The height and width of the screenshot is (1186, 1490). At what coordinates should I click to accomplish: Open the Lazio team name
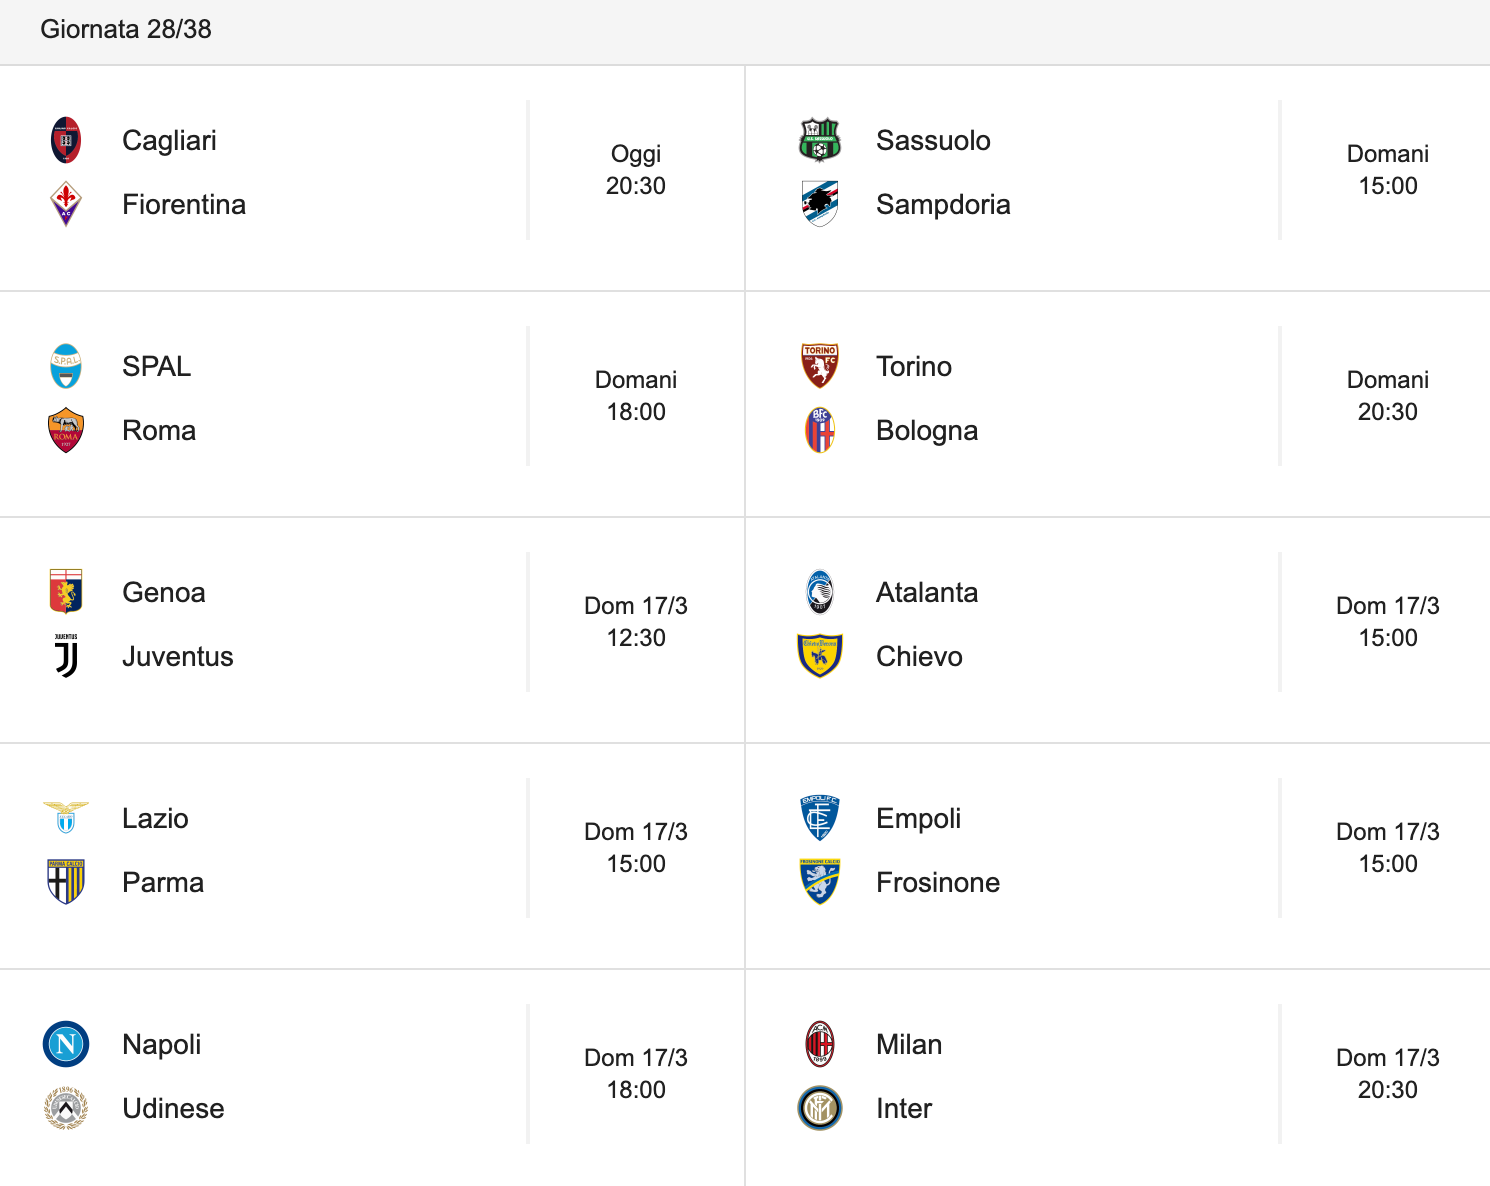click(155, 818)
